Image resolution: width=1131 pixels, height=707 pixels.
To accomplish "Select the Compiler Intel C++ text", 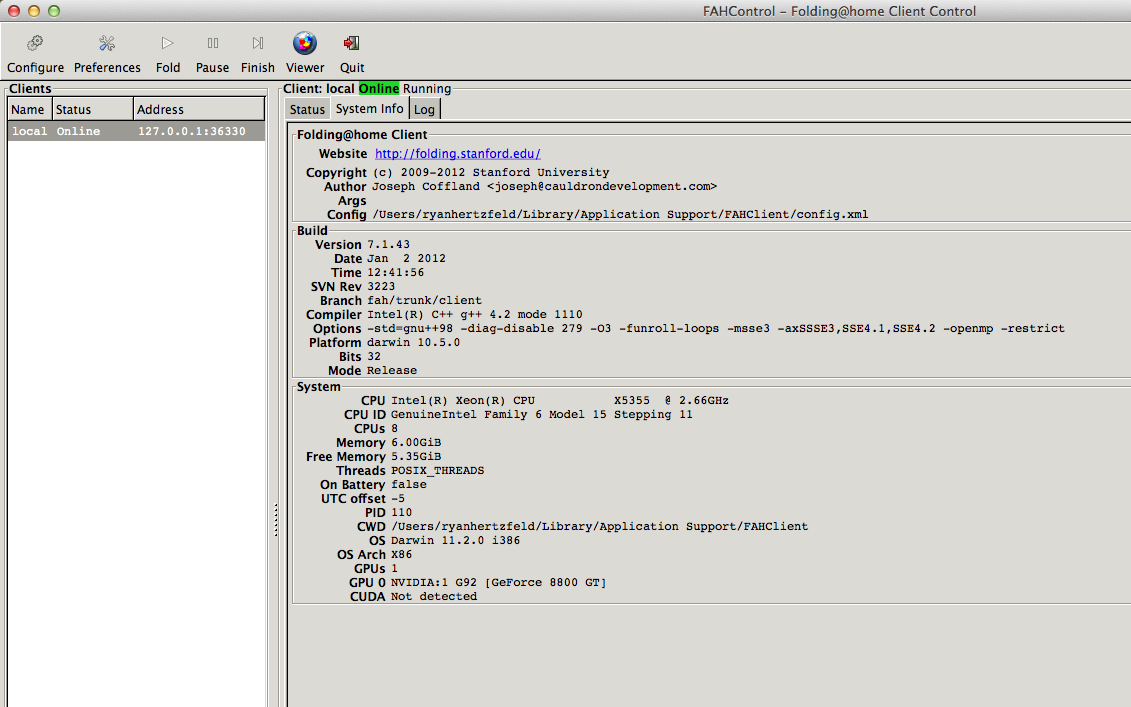I will 475,315.
